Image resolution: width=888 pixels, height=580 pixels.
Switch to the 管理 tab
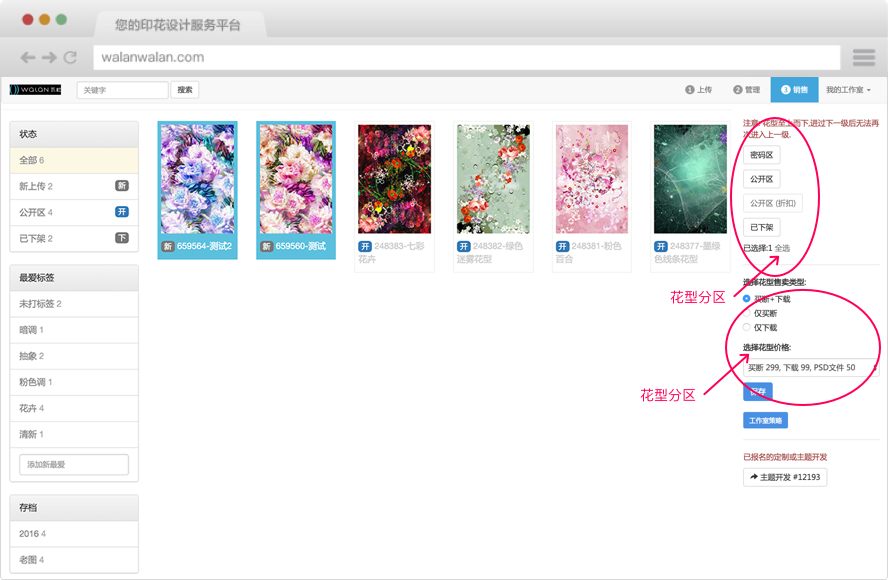tap(745, 88)
